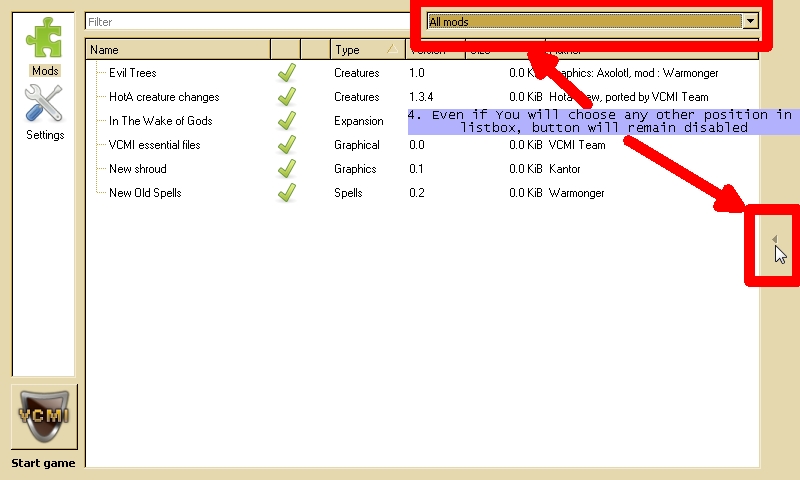Open the Settings wrench icon
800x480 pixels.
tap(44, 104)
